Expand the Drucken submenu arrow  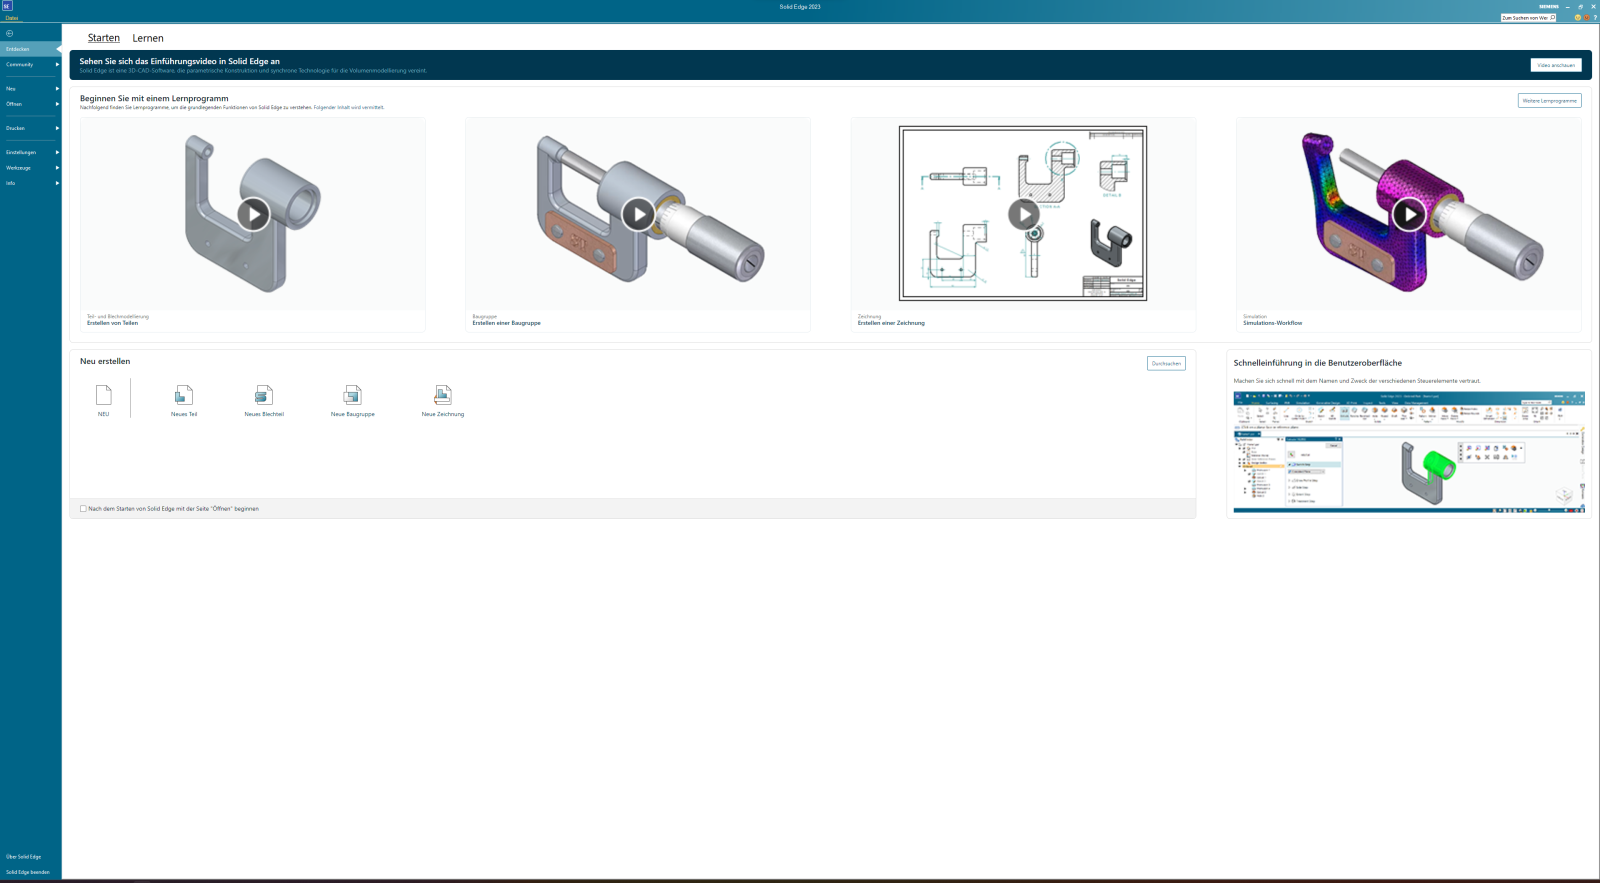(x=57, y=128)
